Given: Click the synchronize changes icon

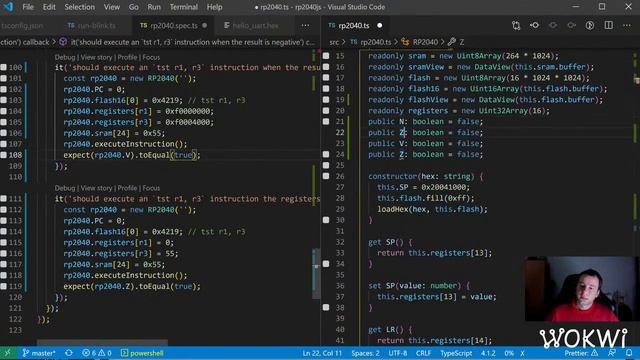Looking at the screenshot, I should point(69,353).
